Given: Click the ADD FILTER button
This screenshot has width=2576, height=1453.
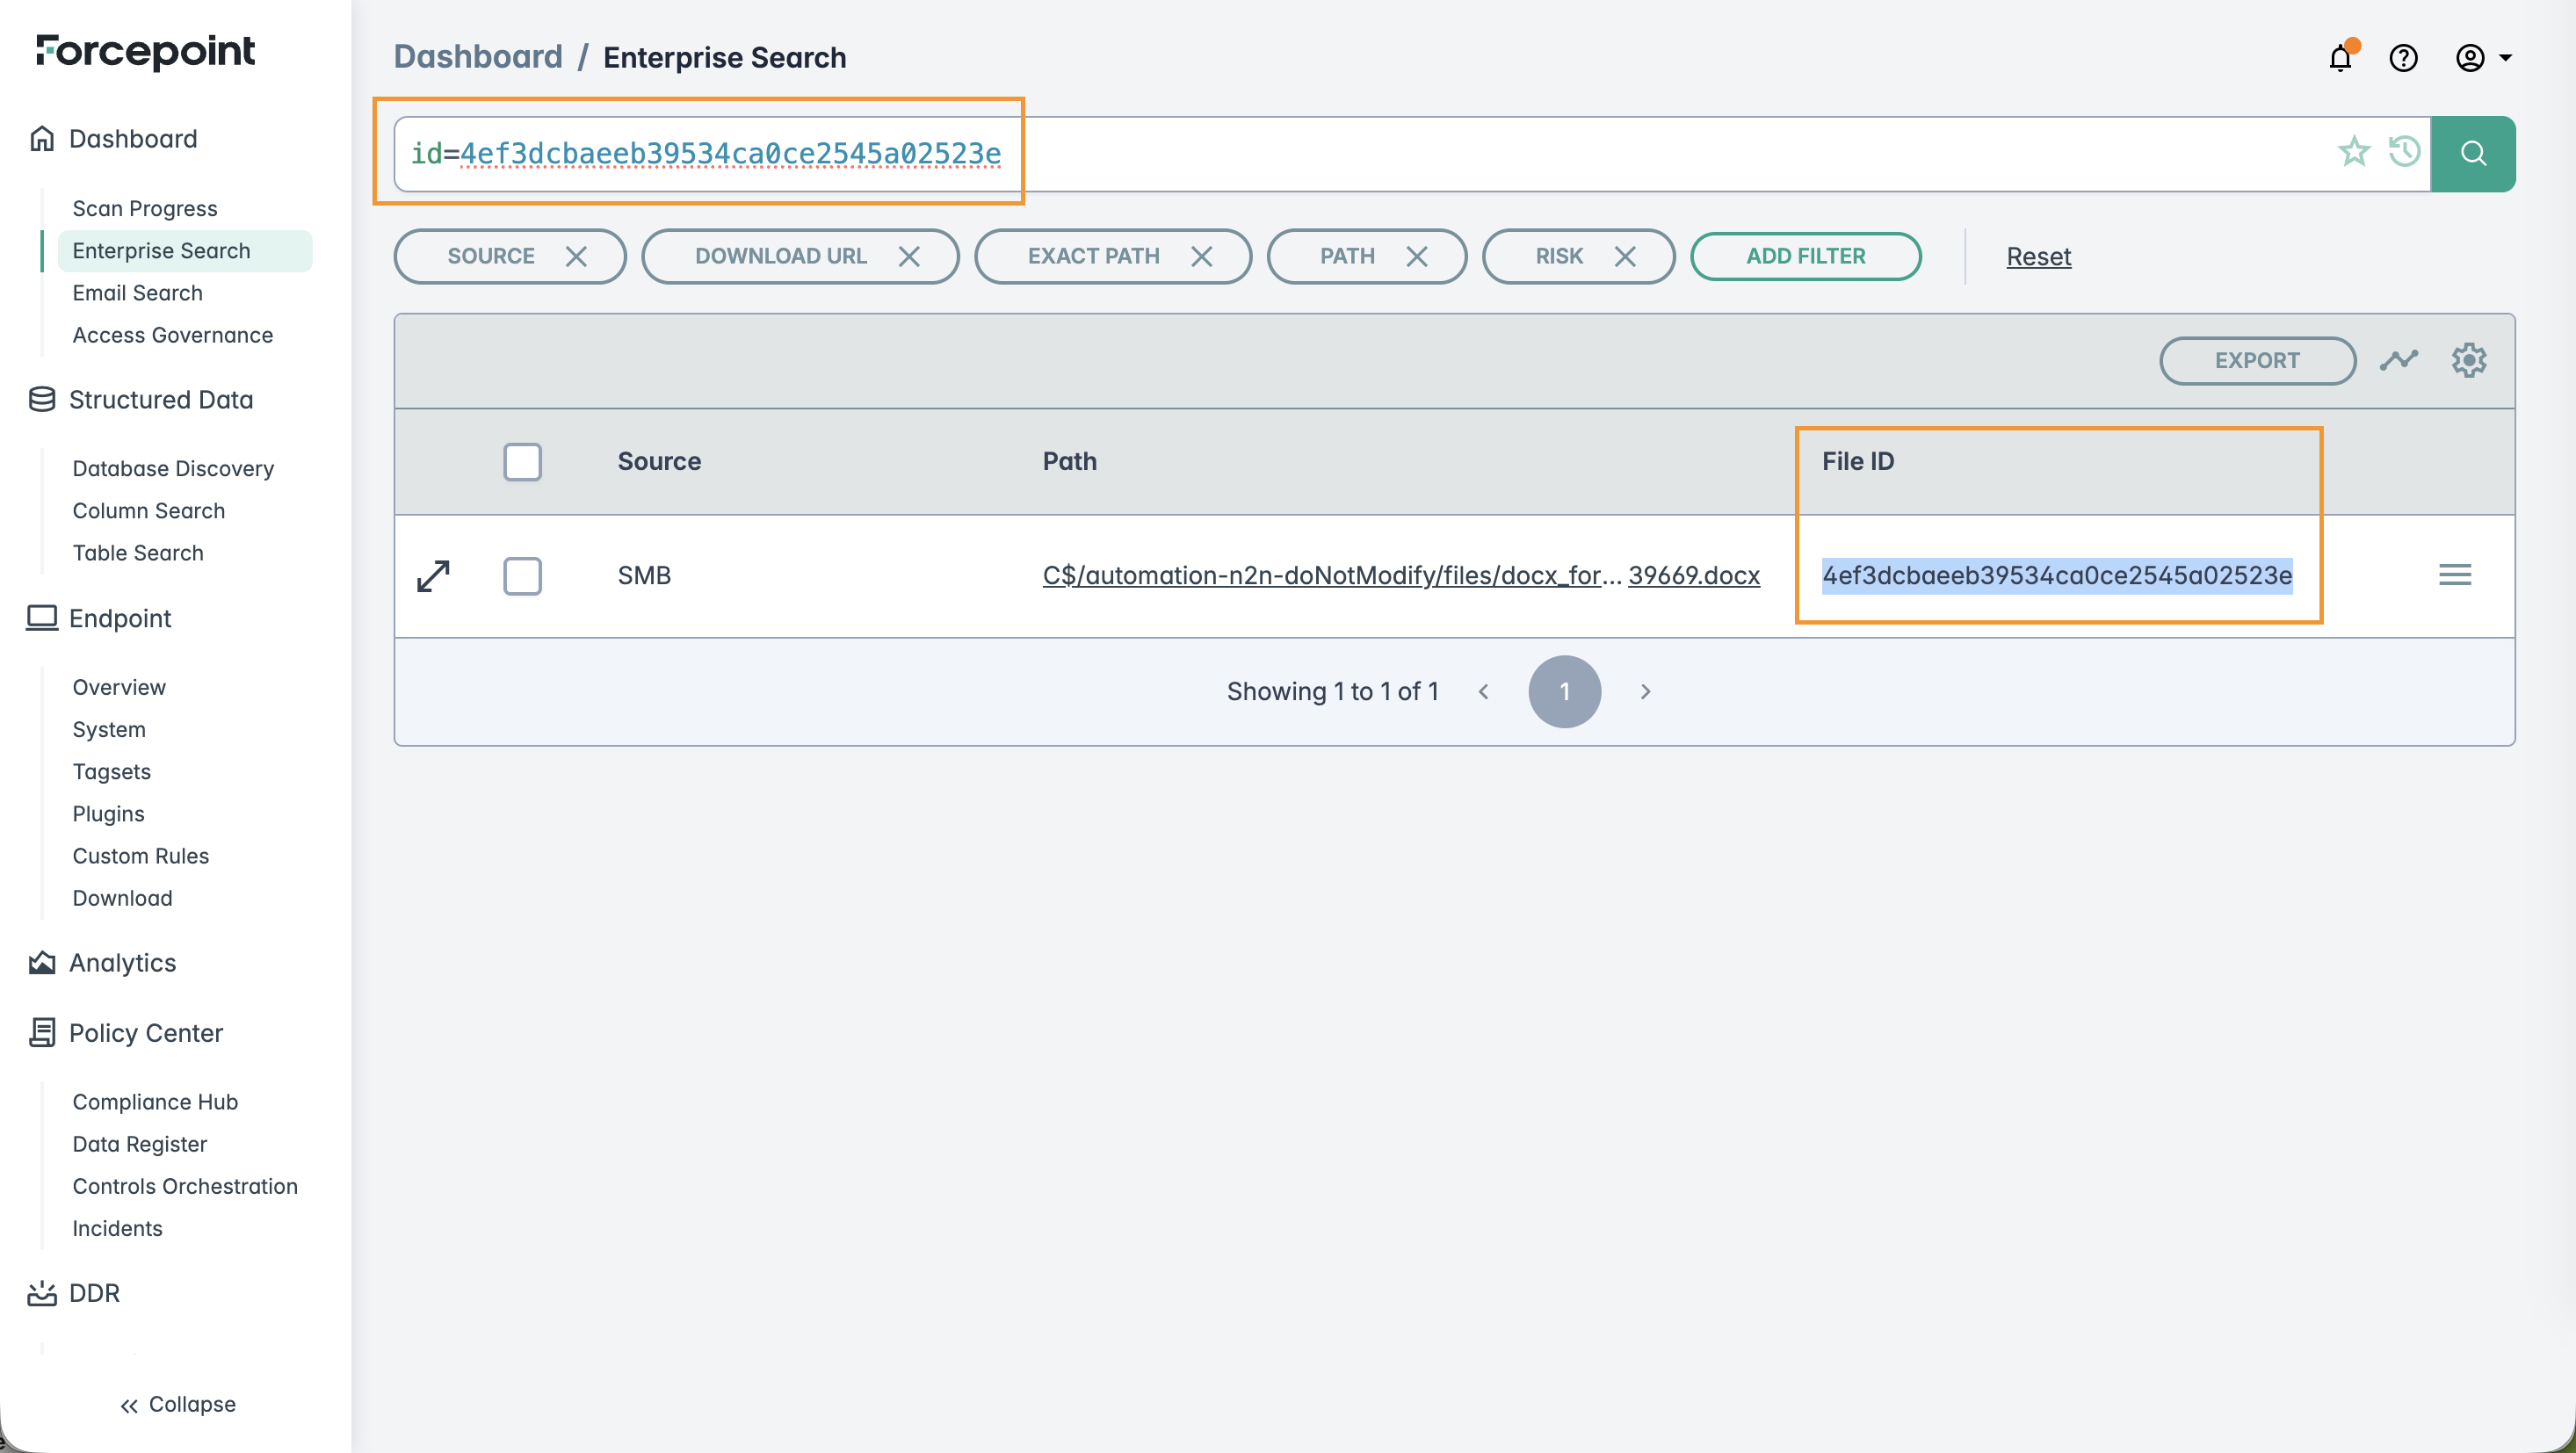Looking at the screenshot, I should 1805,257.
